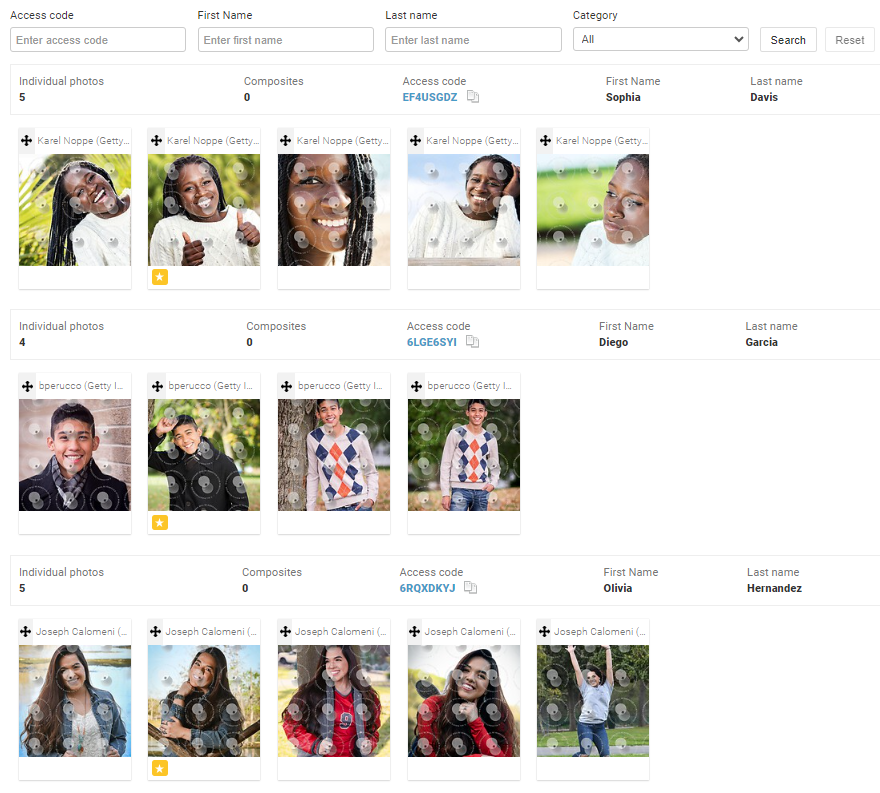Click move handle on Sophia's first photo

(x=26, y=140)
